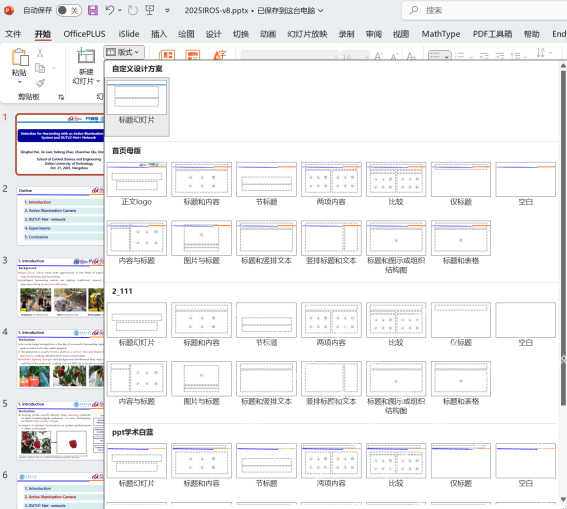The height and width of the screenshot is (509, 567).
Task: Click the Save icon in title bar
Action: pos(93,10)
